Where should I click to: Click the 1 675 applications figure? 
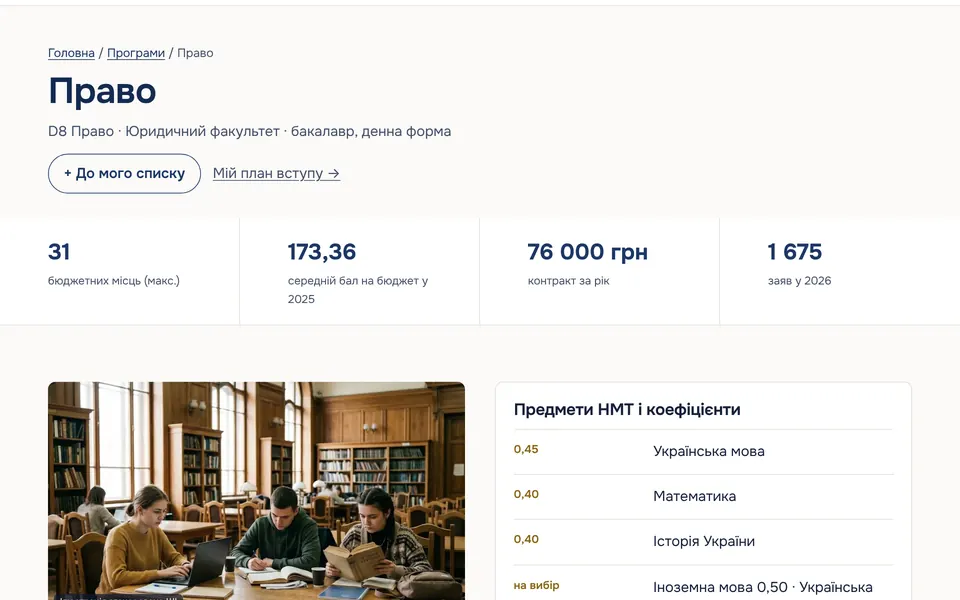[x=795, y=252]
